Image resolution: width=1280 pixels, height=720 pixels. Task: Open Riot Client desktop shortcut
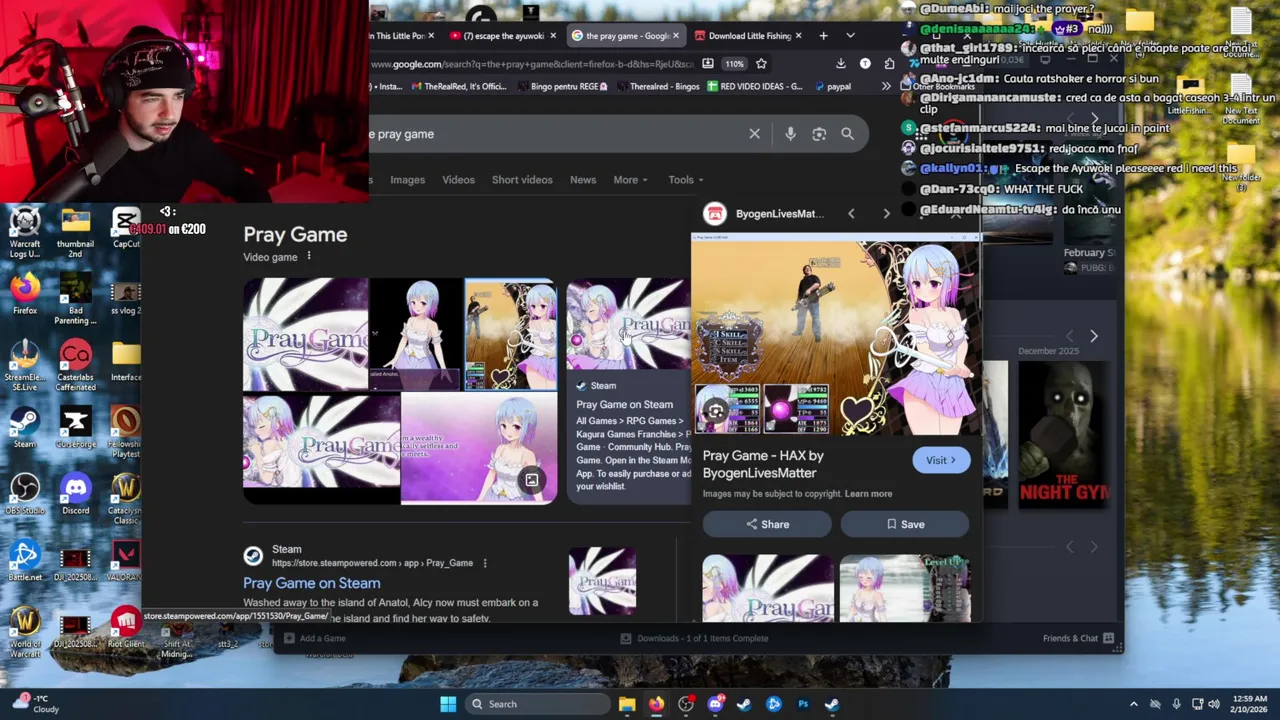[x=125, y=628]
